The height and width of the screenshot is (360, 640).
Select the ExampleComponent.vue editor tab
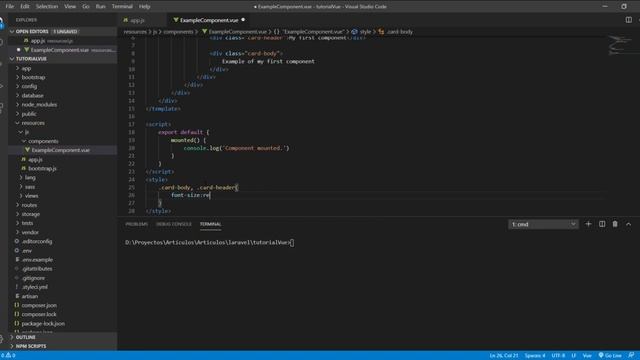209,20
